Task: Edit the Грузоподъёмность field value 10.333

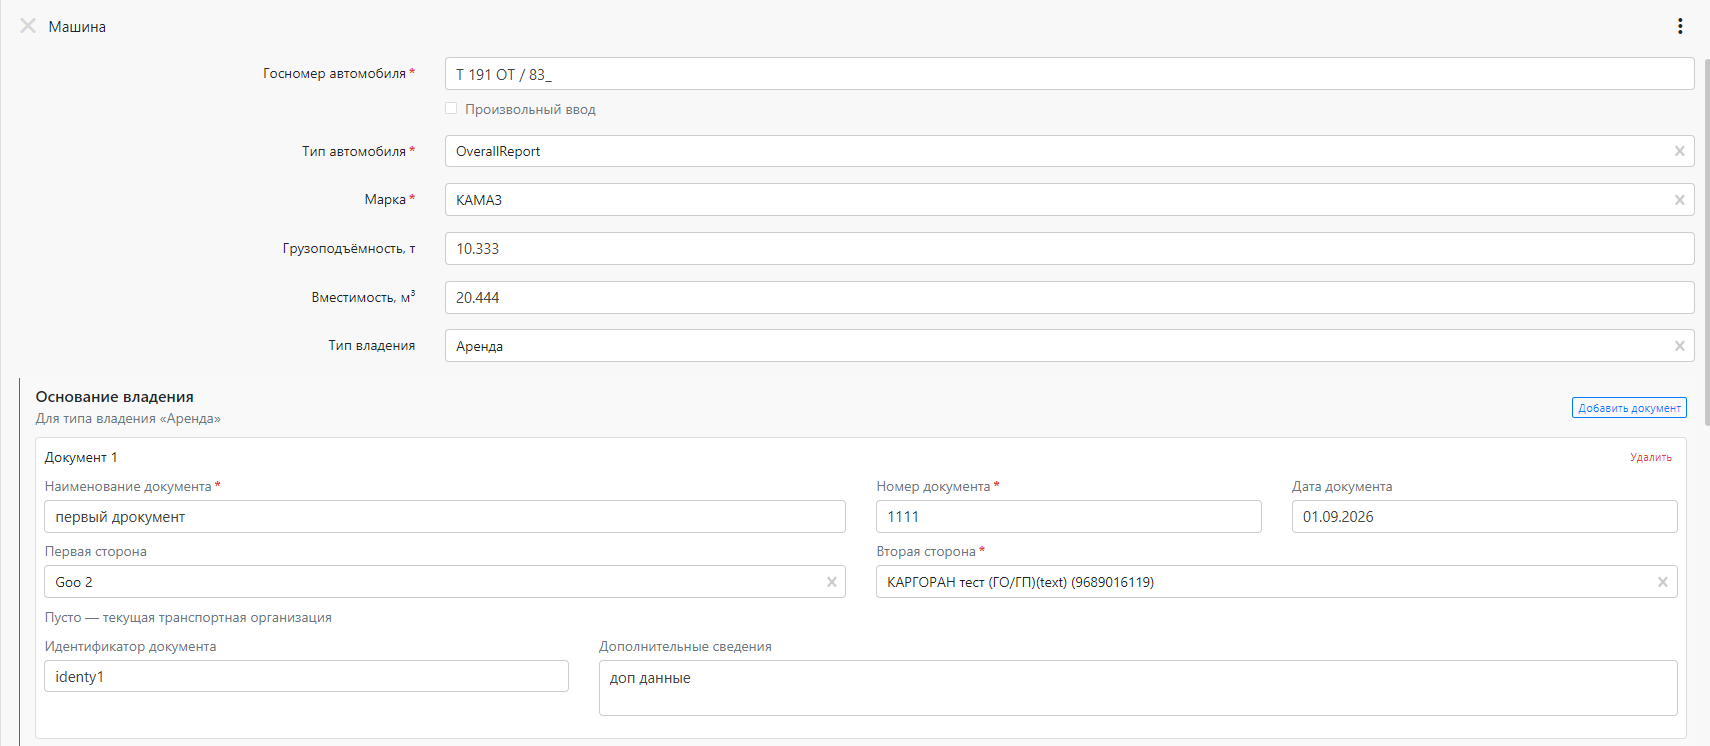Action: pos(1070,249)
